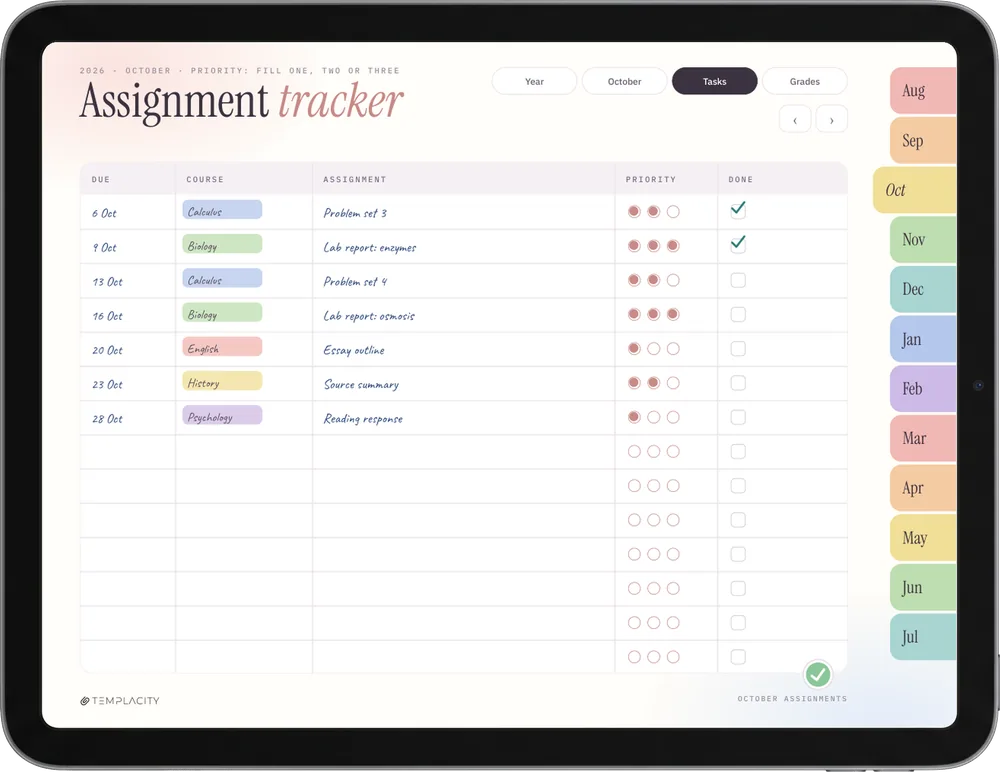Select the Oct month tab
This screenshot has height=772, width=1000.
click(914, 190)
